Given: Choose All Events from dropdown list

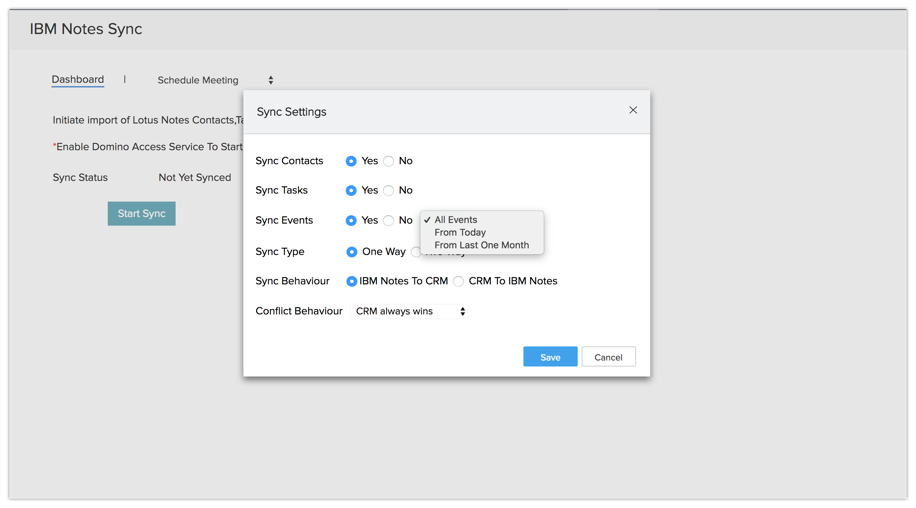Looking at the screenshot, I should 456,220.
